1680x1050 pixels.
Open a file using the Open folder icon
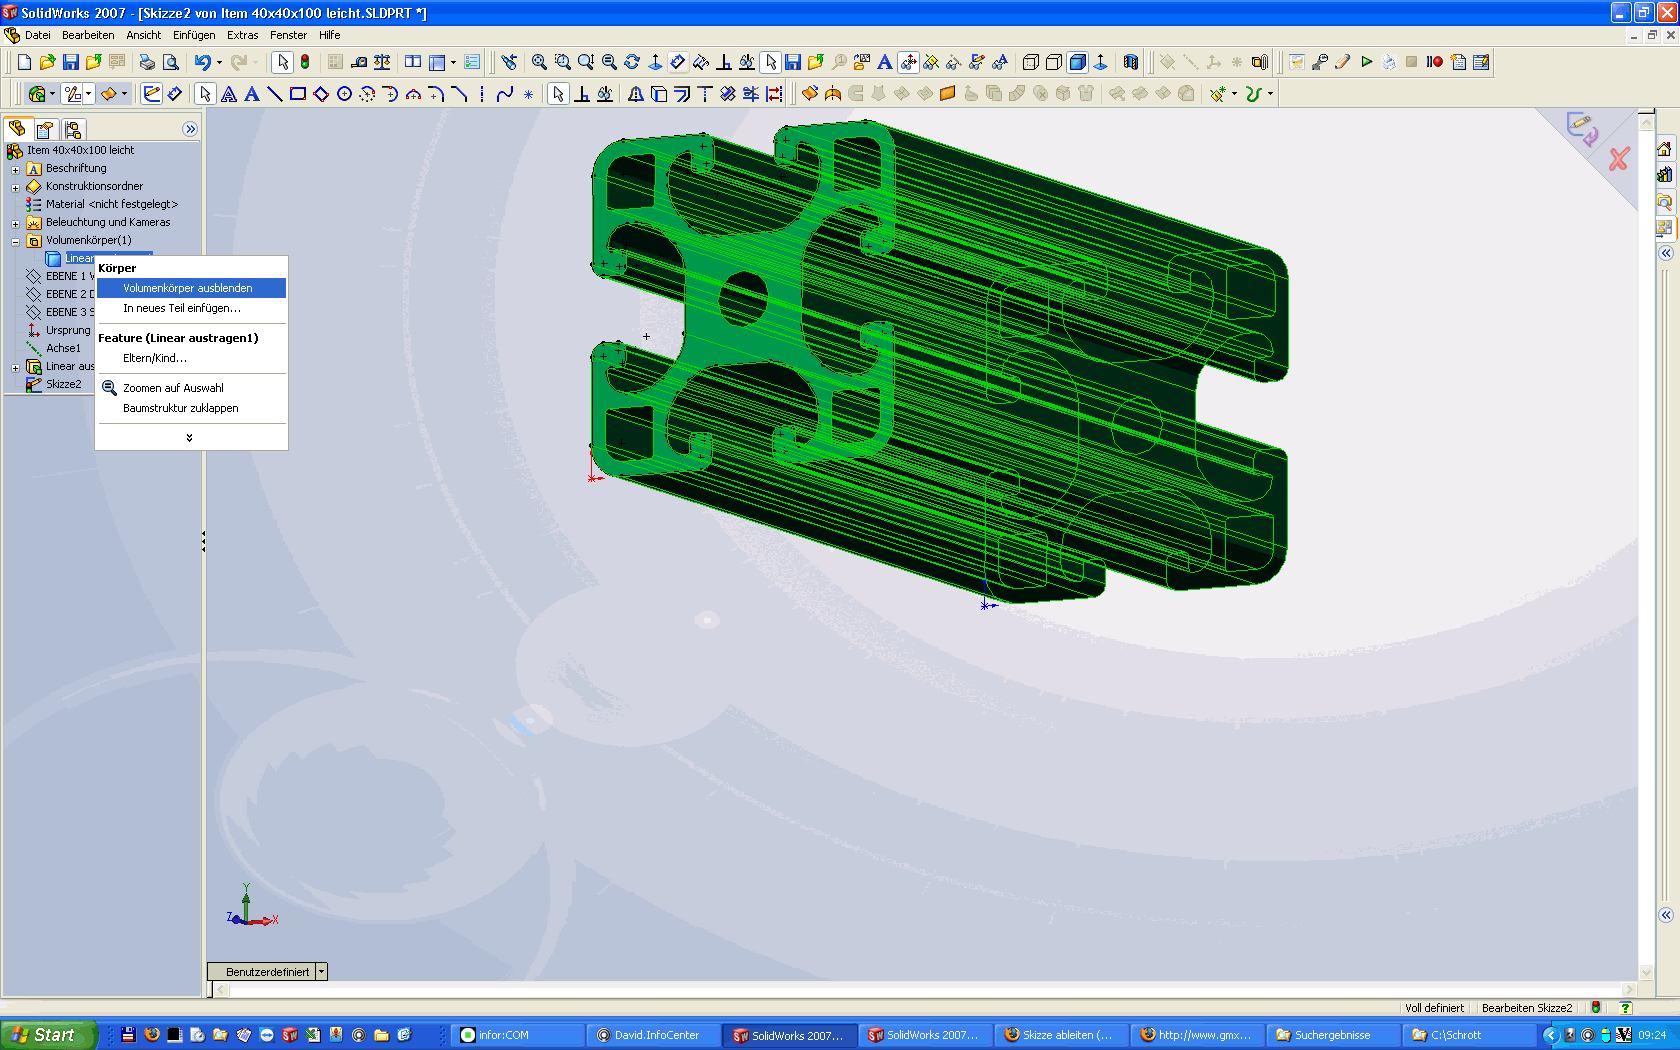coord(47,62)
